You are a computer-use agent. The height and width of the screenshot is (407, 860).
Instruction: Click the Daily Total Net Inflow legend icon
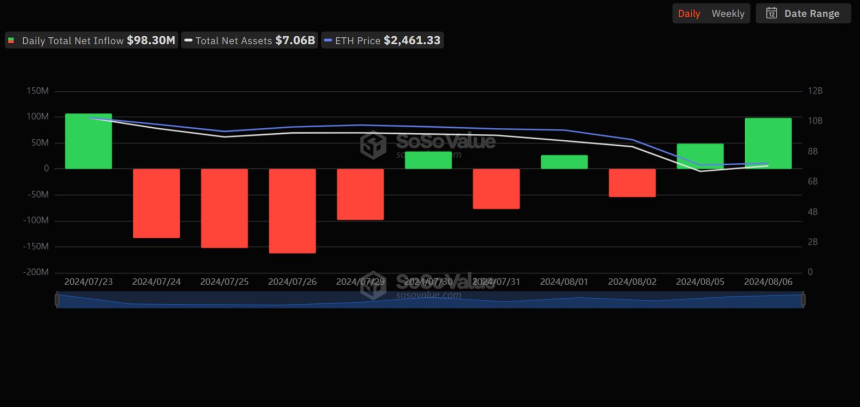[10, 41]
